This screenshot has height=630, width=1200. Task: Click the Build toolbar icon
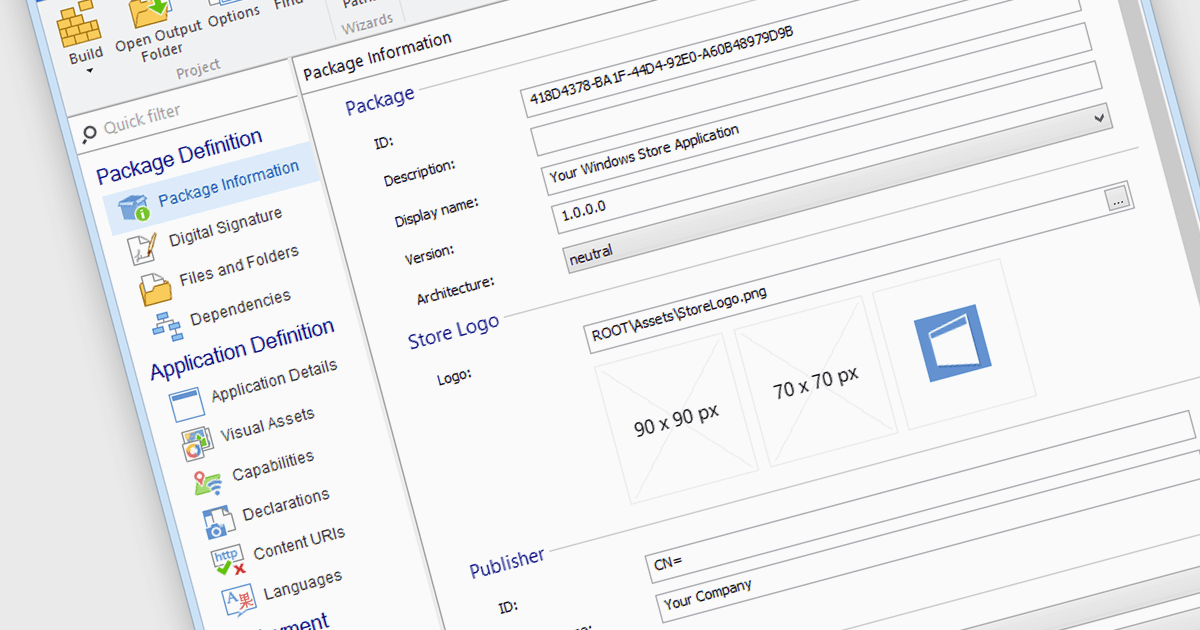tap(81, 24)
